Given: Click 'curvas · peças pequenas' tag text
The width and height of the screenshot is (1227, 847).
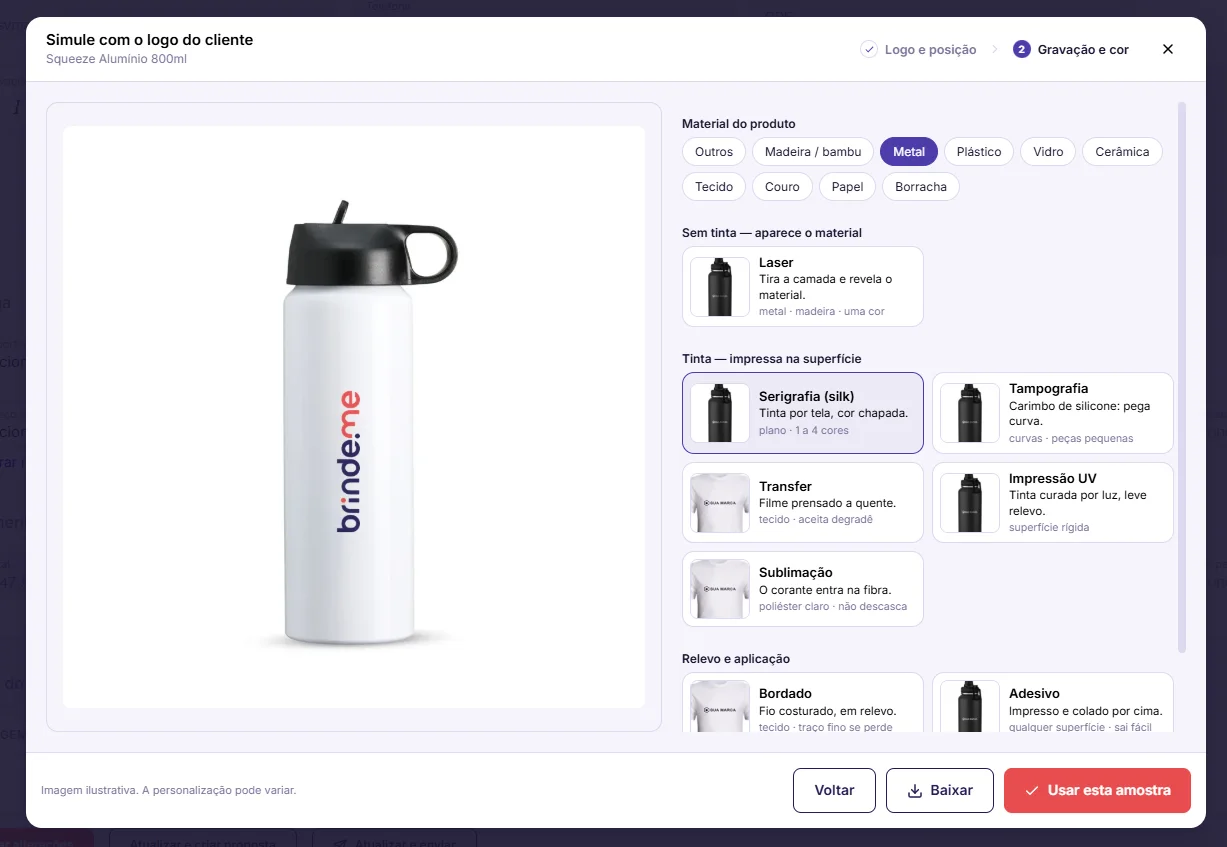Looking at the screenshot, I should pos(1071,439).
